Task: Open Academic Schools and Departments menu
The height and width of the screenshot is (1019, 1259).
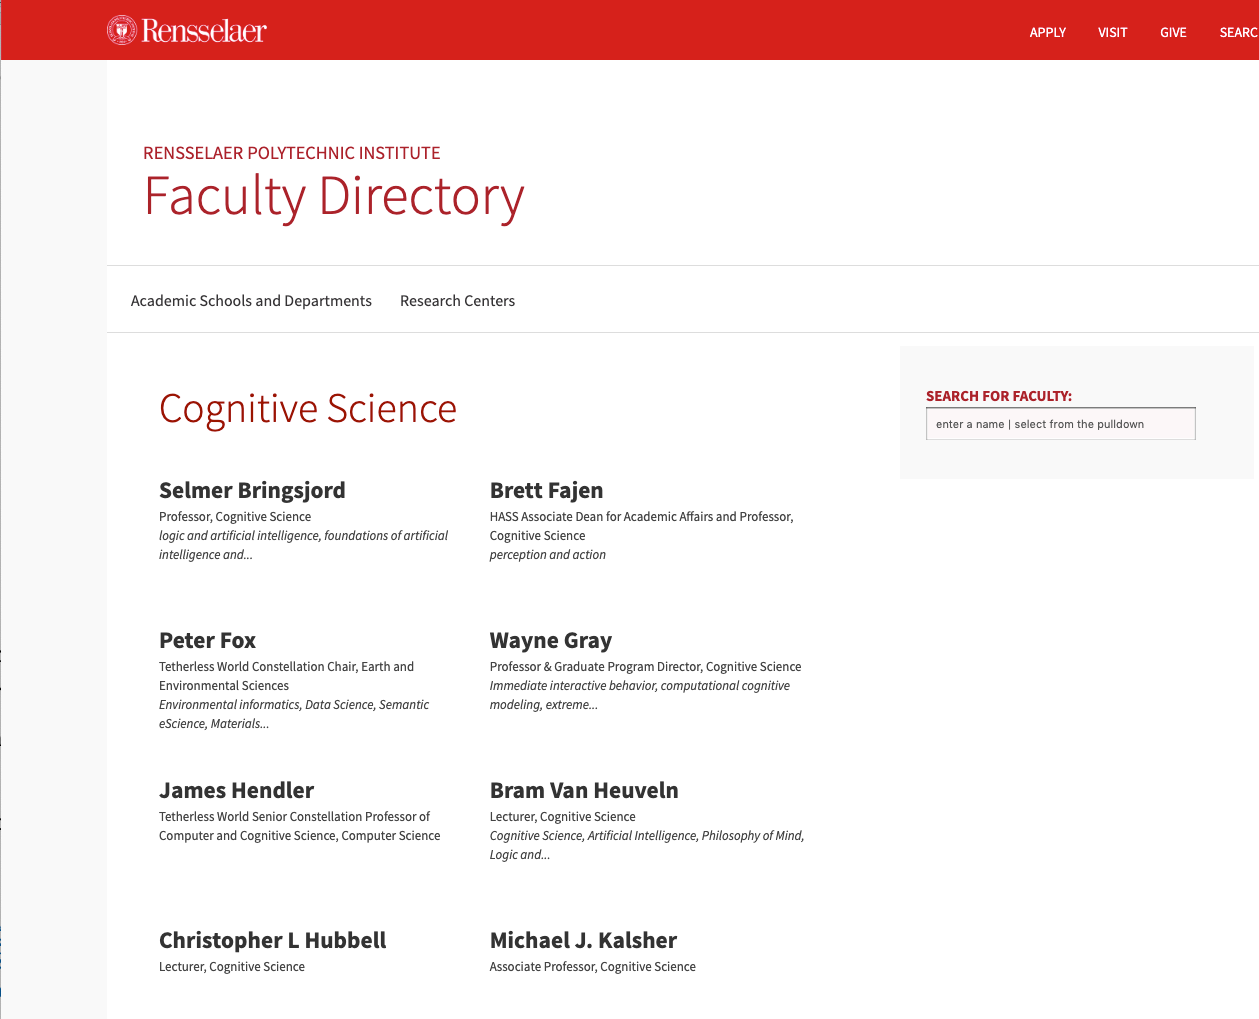Action: (251, 300)
